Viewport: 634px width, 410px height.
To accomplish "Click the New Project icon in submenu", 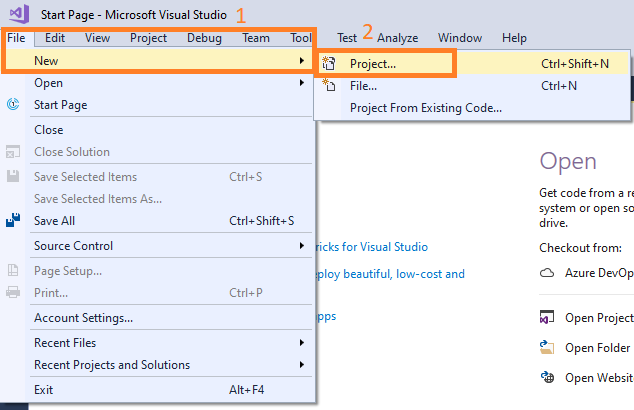I will (328, 63).
